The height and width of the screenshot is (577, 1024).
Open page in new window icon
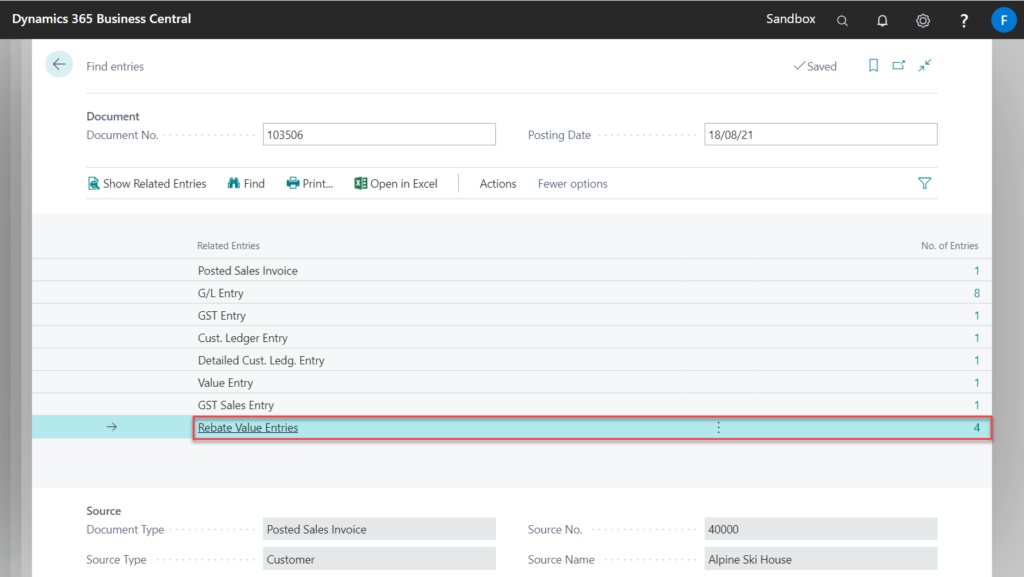pyautogui.click(x=899, y=66)
